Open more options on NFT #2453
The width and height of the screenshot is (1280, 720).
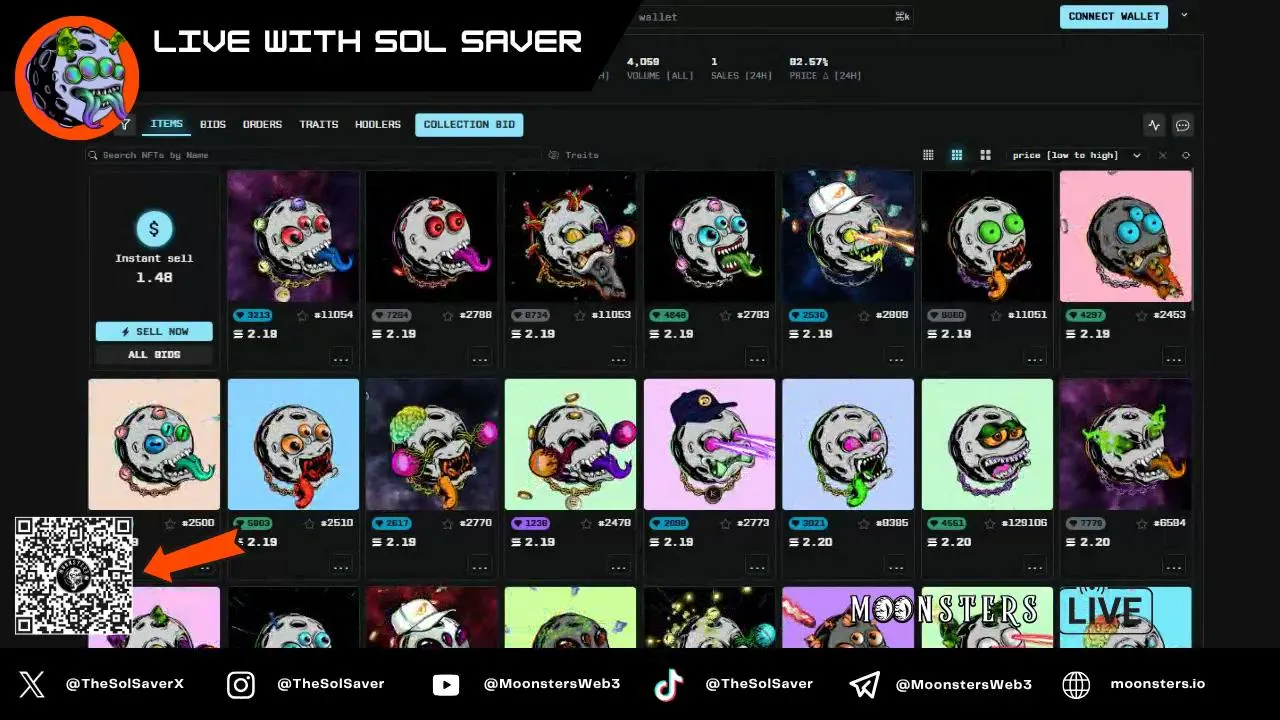click(1174, 358)
